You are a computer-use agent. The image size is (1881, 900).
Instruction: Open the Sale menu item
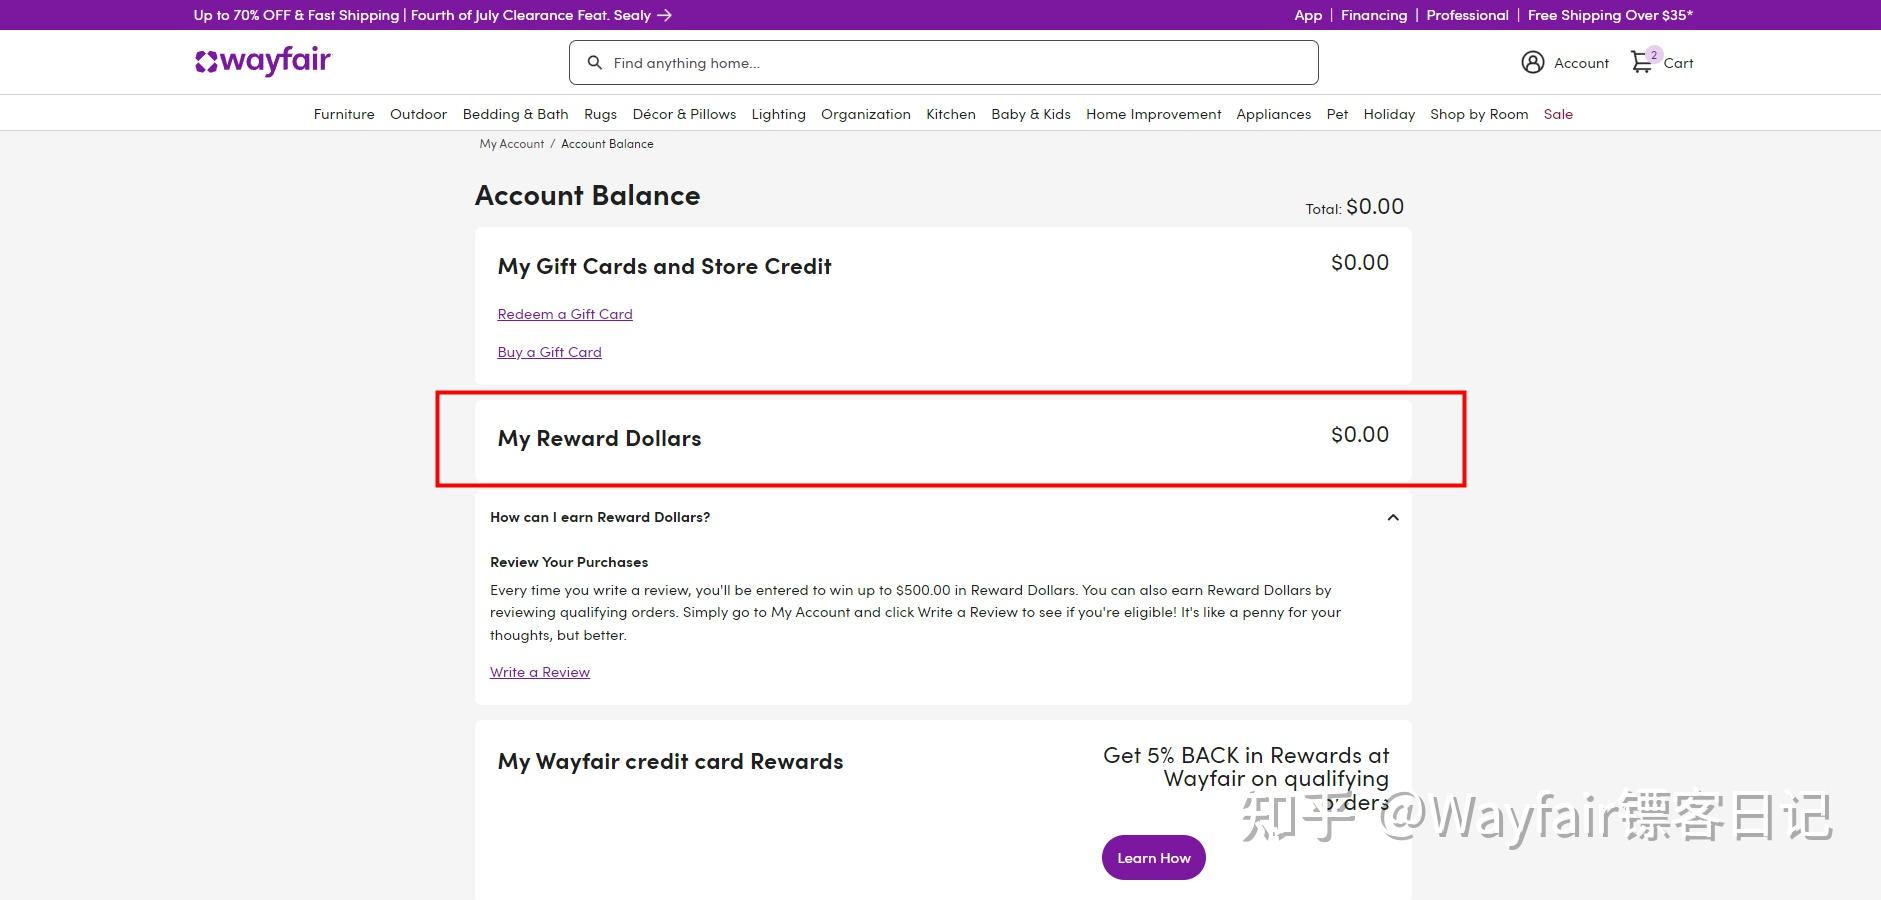(x=1557, y=113)
